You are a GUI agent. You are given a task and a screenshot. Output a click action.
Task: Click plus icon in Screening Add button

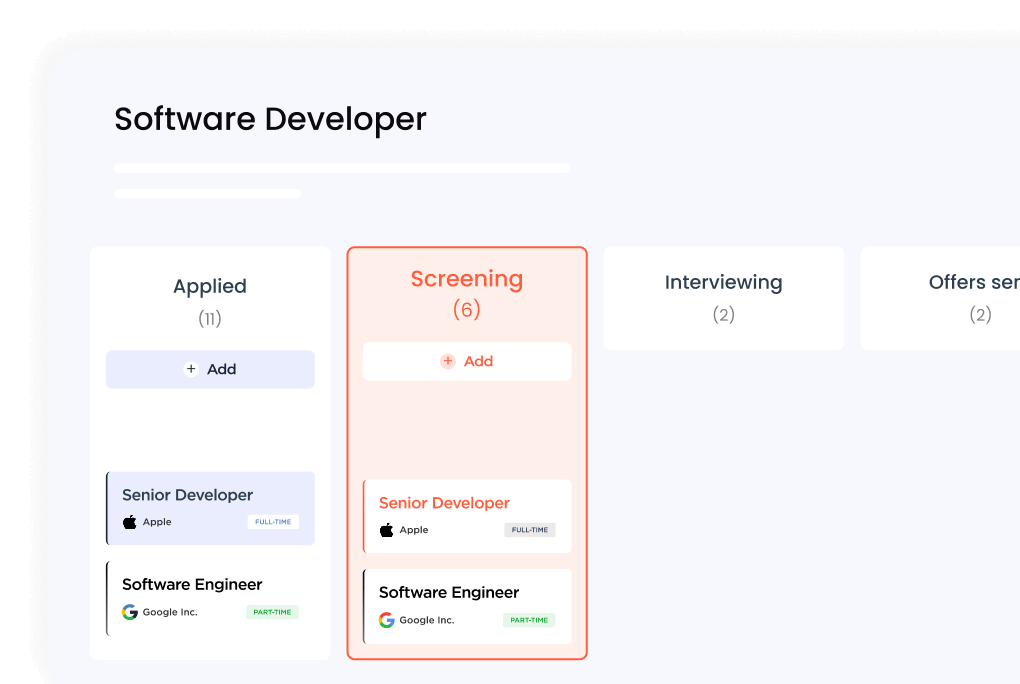point(448,361)
